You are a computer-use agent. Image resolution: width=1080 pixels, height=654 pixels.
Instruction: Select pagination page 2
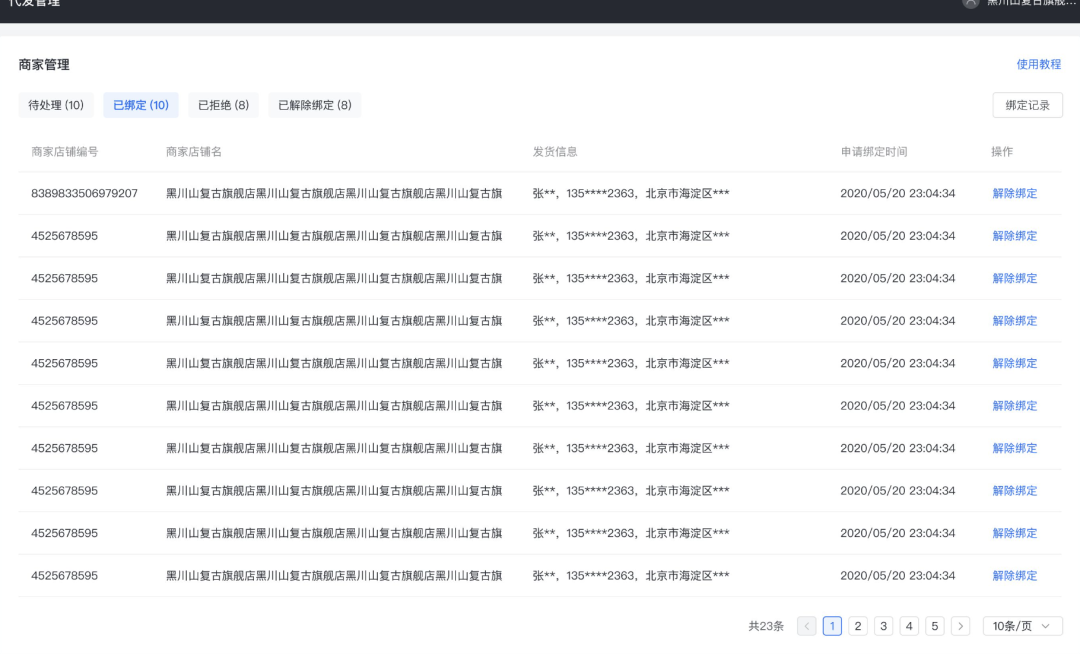(x=858, y=625)
